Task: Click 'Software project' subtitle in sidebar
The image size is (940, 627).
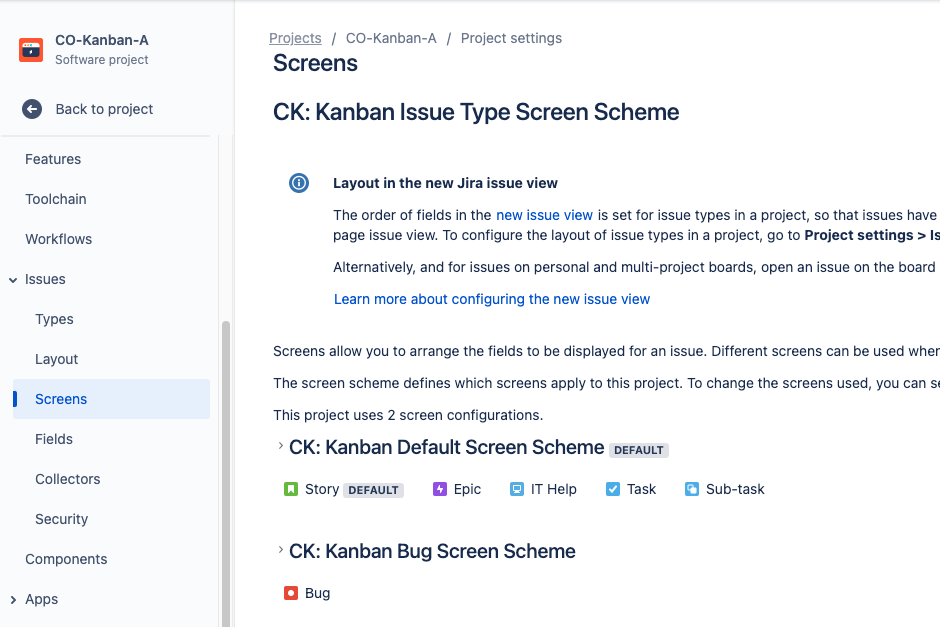Action: (102, 60)
